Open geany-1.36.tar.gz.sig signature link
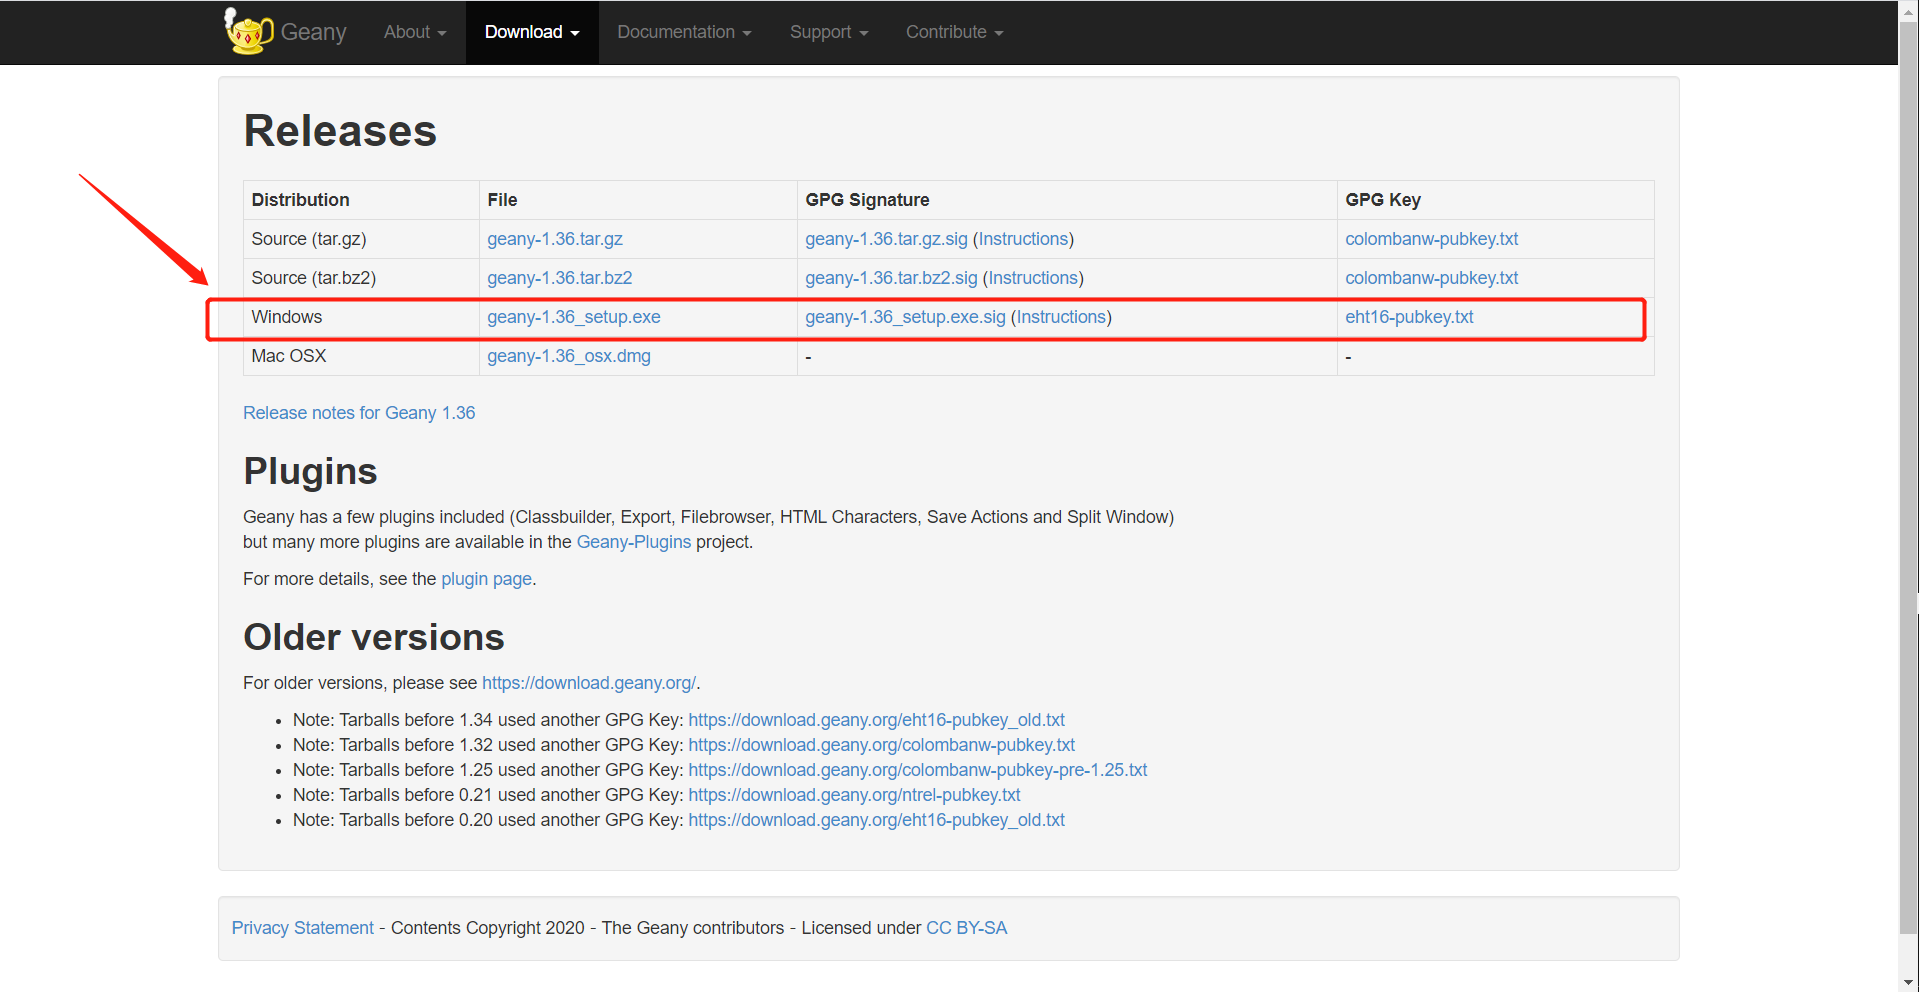 click(x=886, y=239)
